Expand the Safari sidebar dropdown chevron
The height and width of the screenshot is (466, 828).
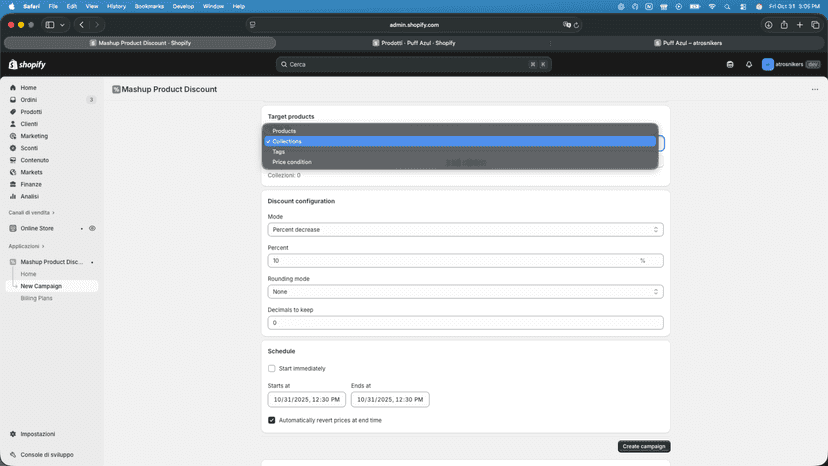62,25
